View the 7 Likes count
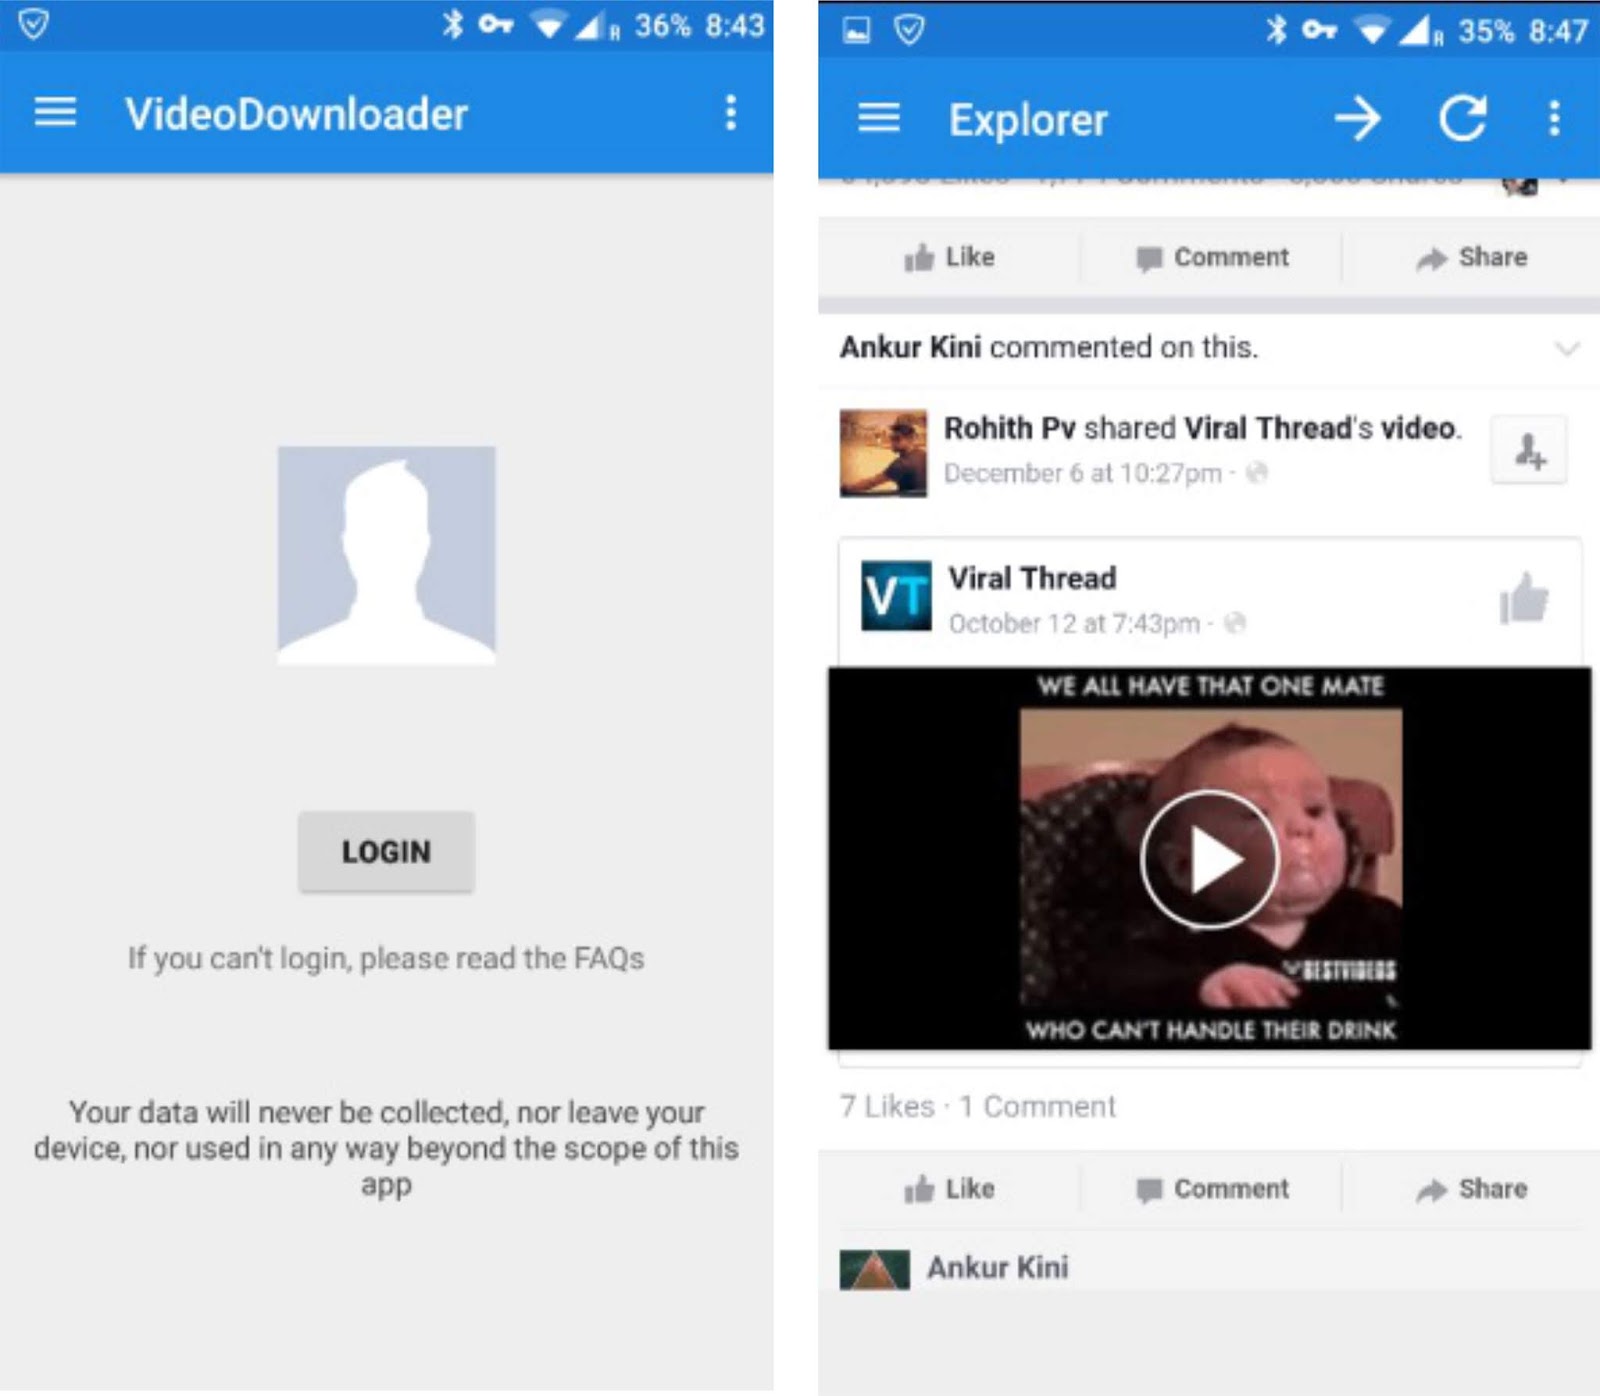1600x1396 pixels. tap(887, 1106)
